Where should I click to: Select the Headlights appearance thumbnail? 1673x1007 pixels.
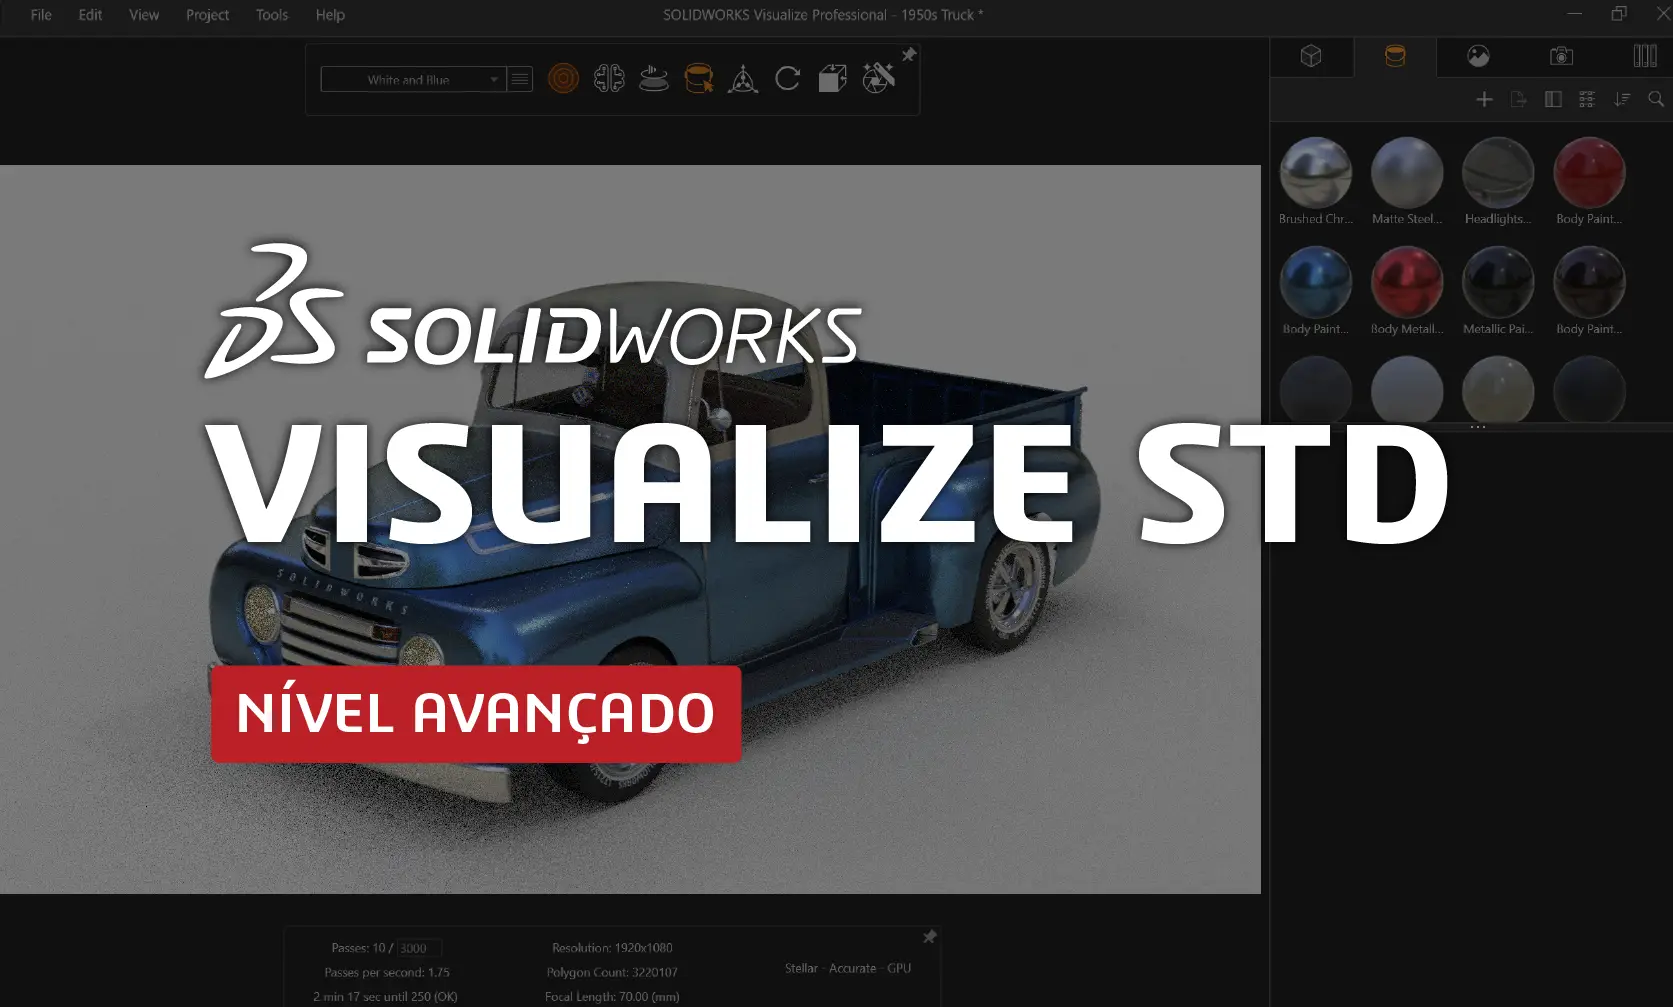point(1498,173)
